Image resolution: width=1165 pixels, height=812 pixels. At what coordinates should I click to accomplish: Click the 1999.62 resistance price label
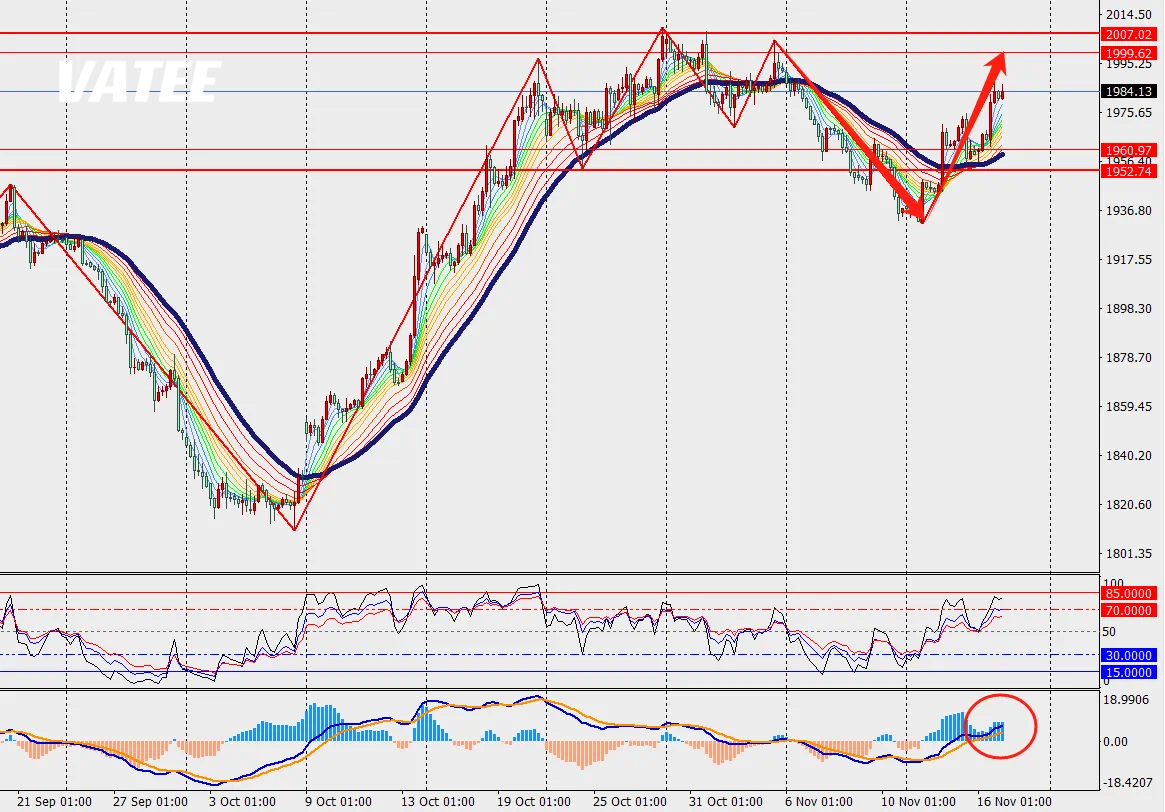pyautogui.click(x=1127, y=52)
